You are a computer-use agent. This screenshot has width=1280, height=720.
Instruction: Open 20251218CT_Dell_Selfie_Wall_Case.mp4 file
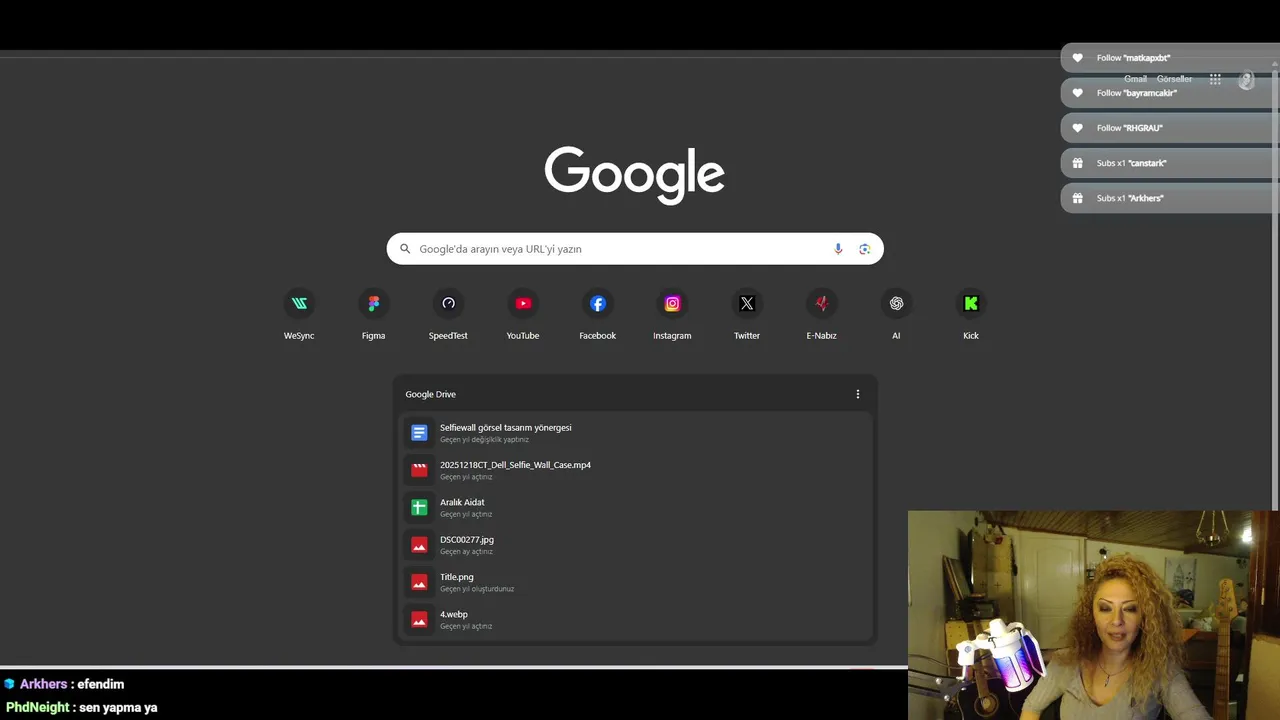[635, 470]
